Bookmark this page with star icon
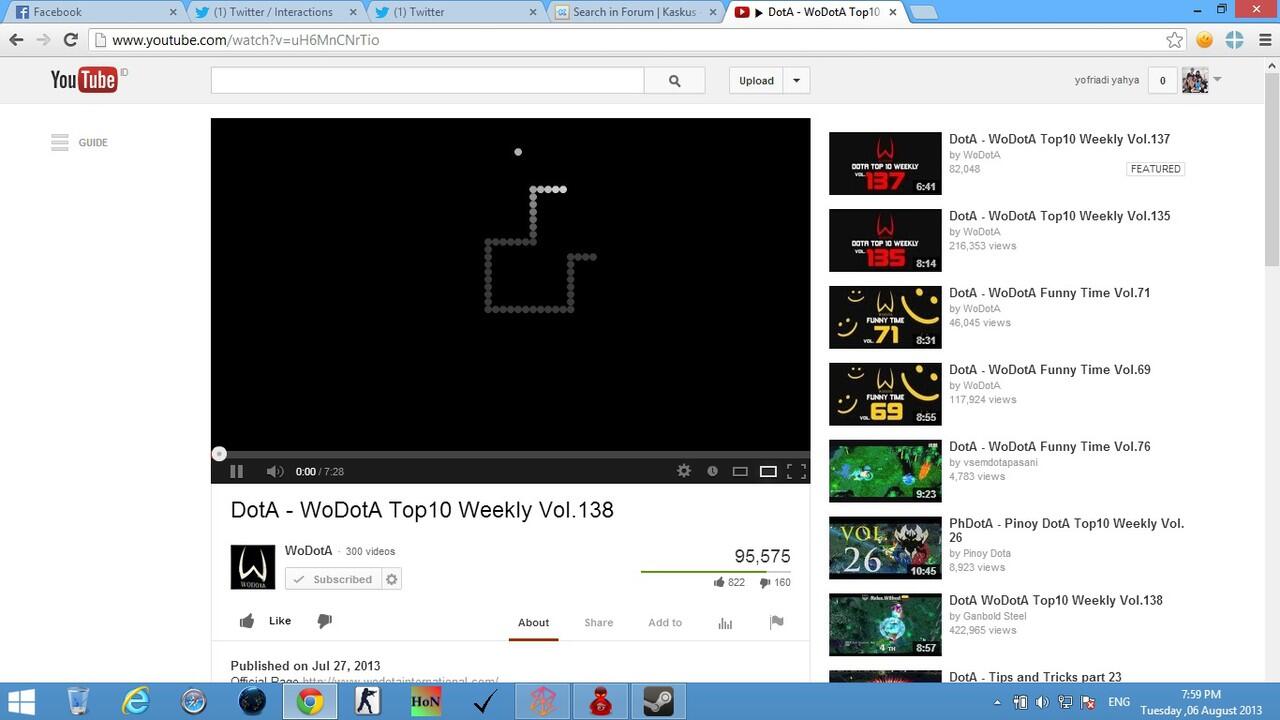The width and height of the screenshot is (1280, 720). tap(1174, 40)
